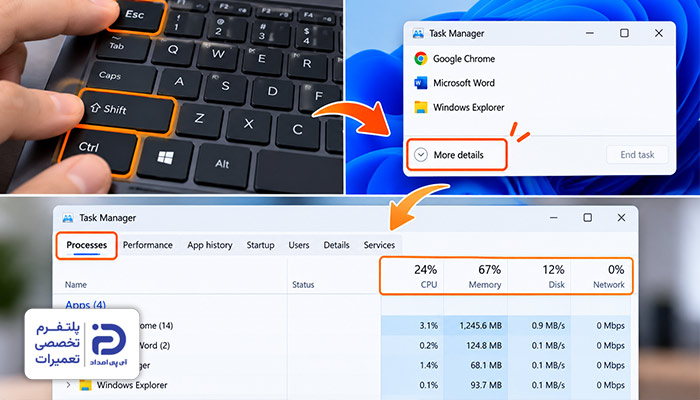The image size is (700, 400).
Task: Sort by the Name column header
Action: click(x=75, y=284)
